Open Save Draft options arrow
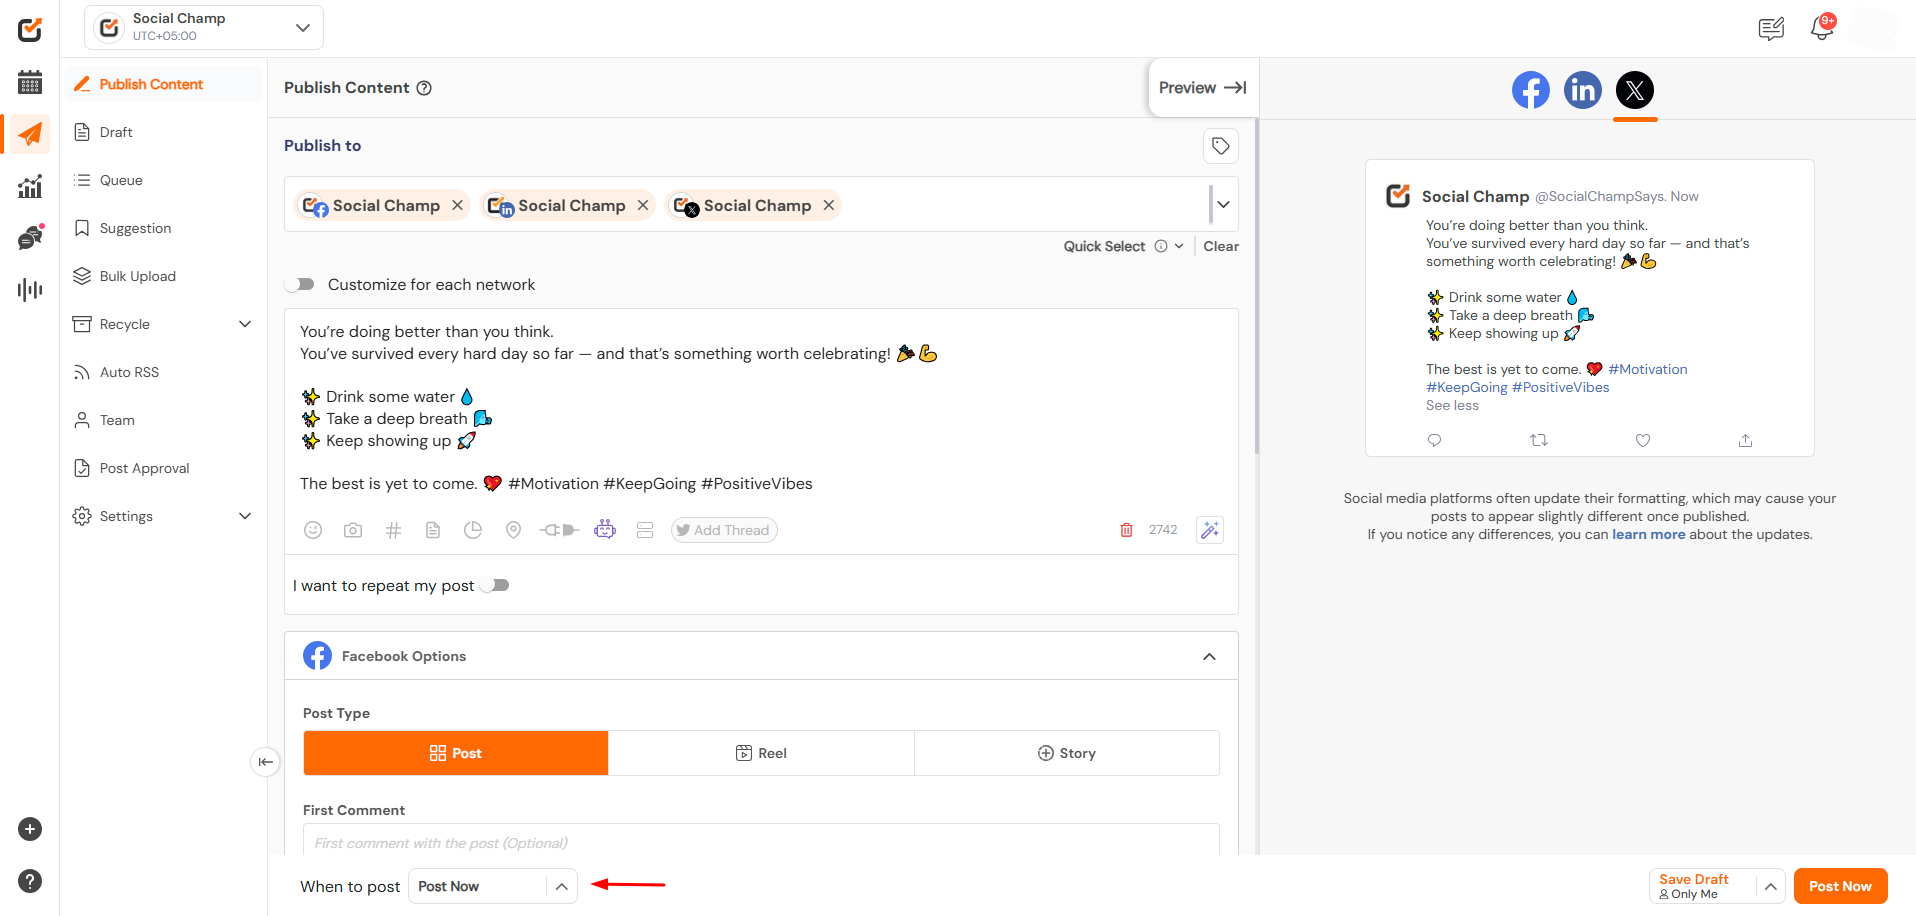 point(1770,886)
